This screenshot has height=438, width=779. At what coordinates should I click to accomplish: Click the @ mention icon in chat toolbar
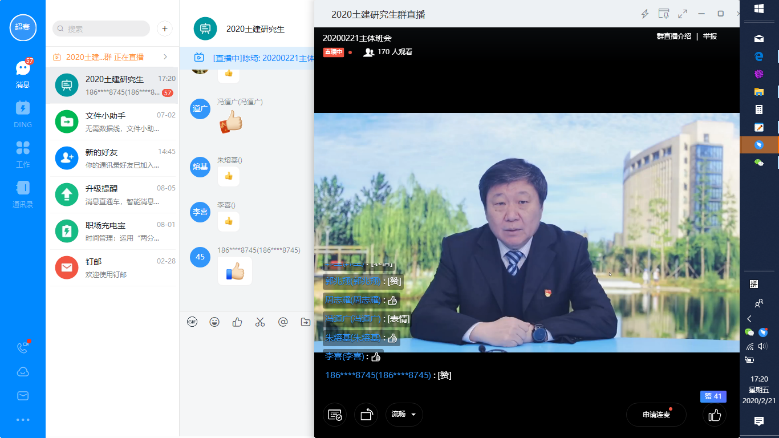pos(283,322)
